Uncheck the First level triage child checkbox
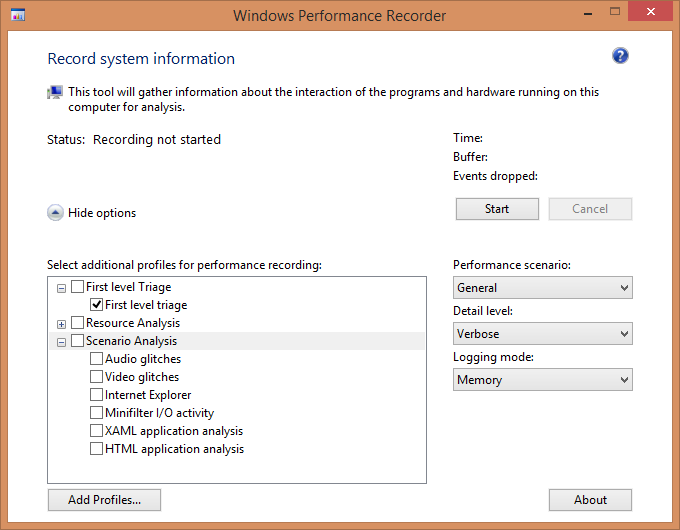Screen dimensions: 680x530 tap(96, 304)
